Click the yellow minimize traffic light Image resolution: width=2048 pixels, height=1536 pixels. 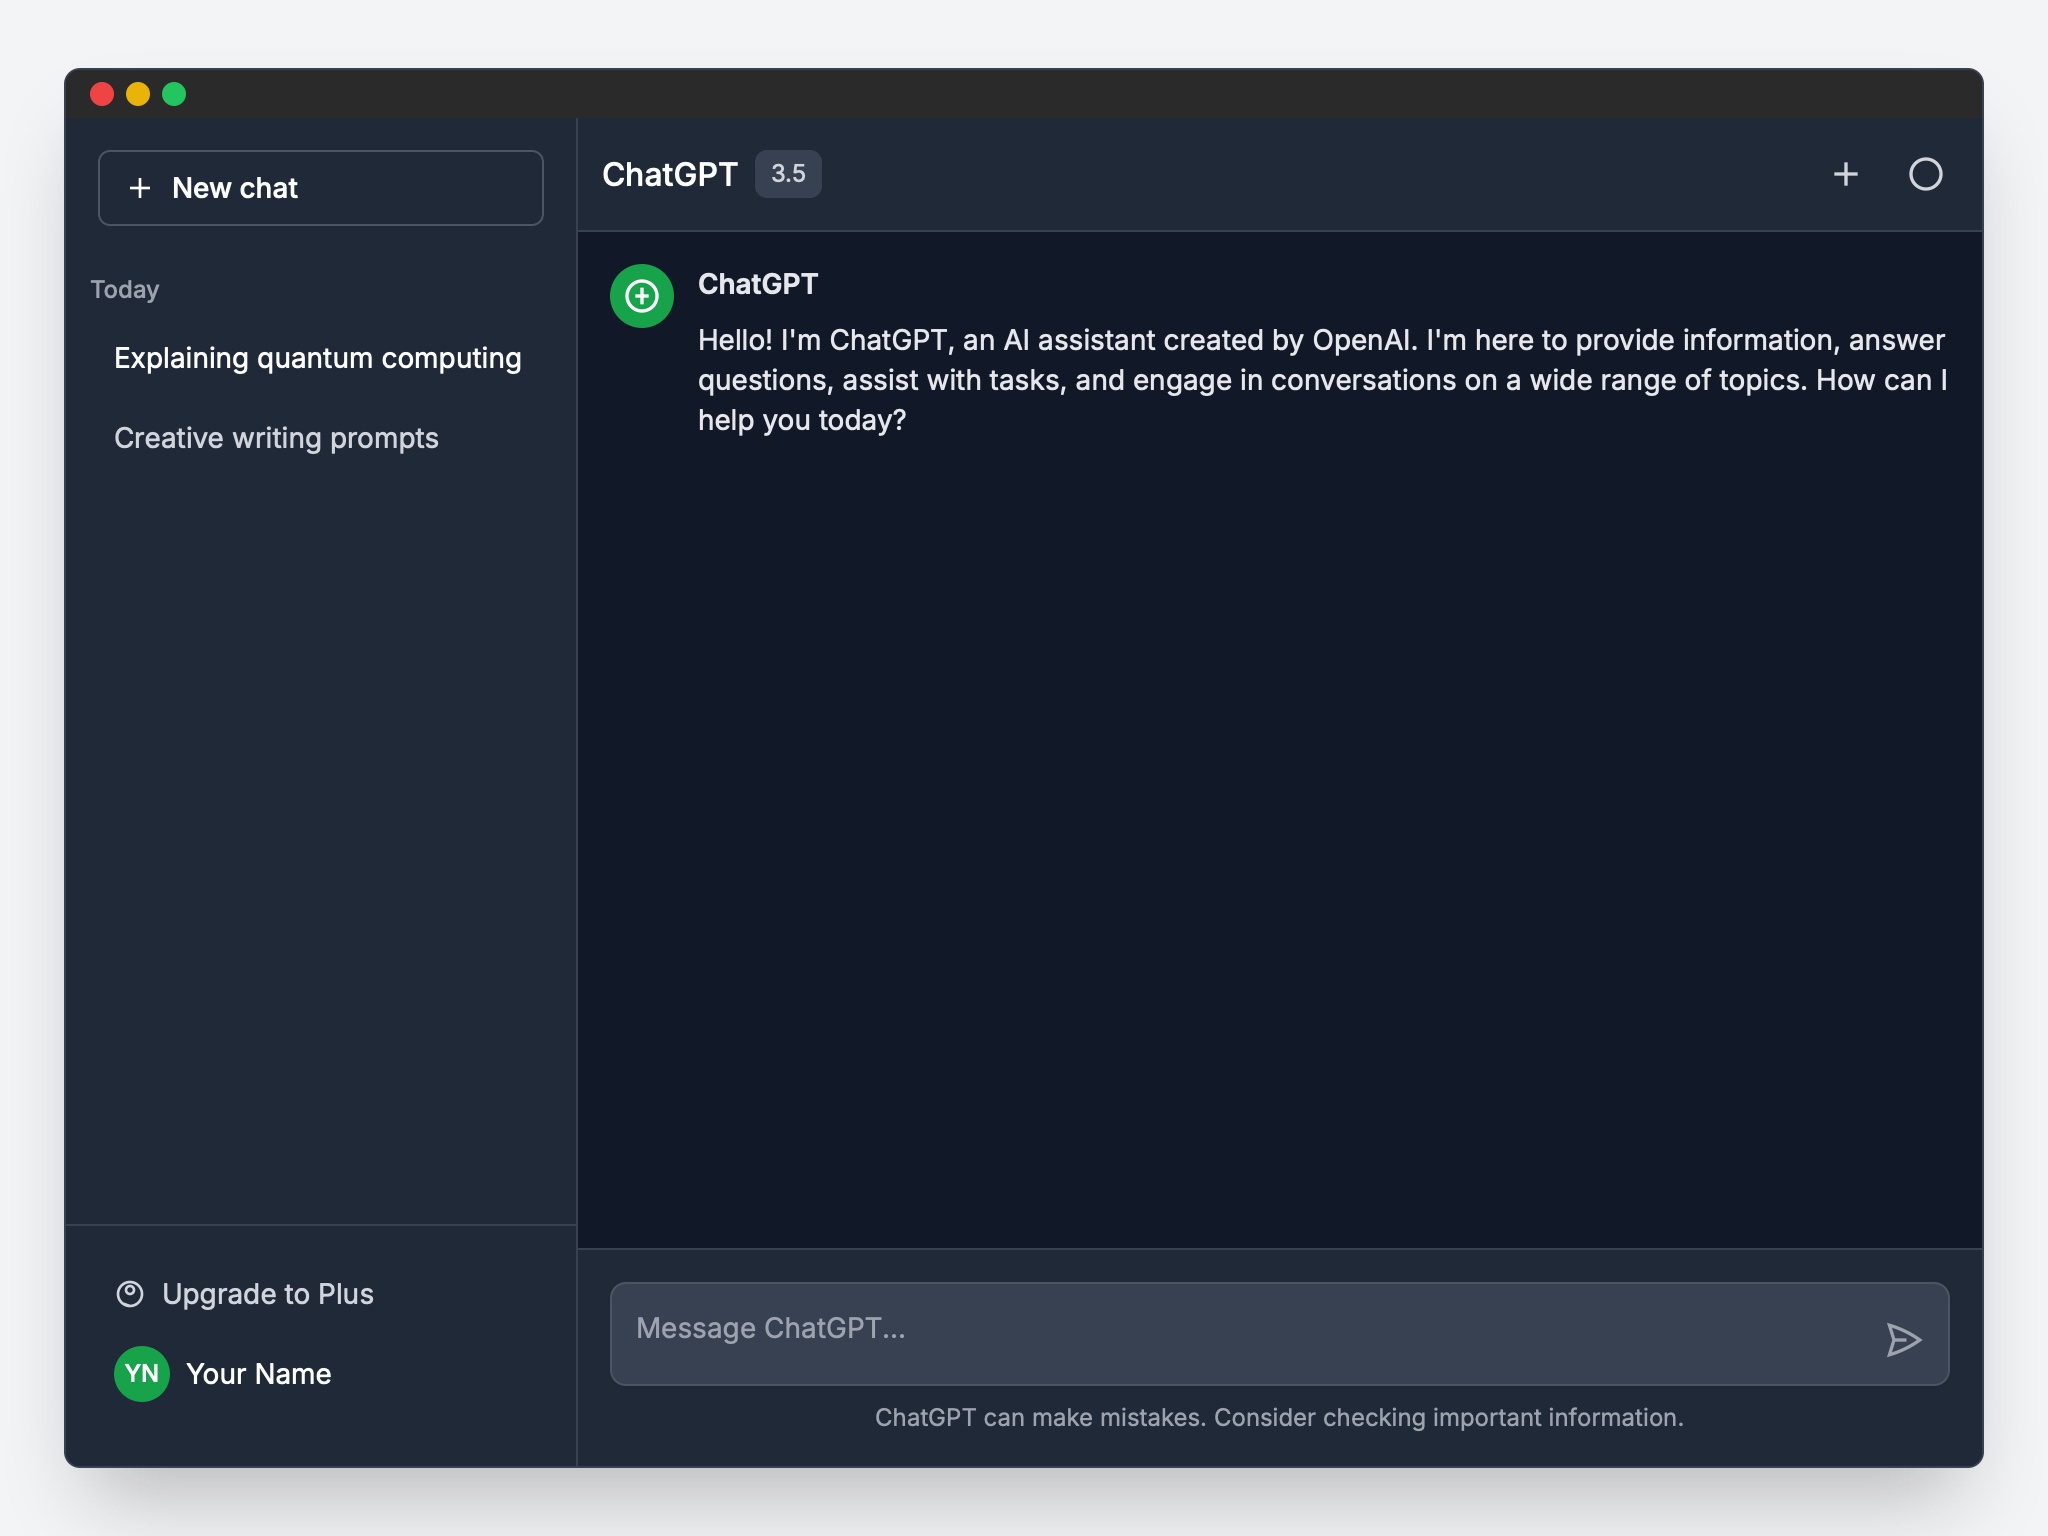(x=138, y=93)
